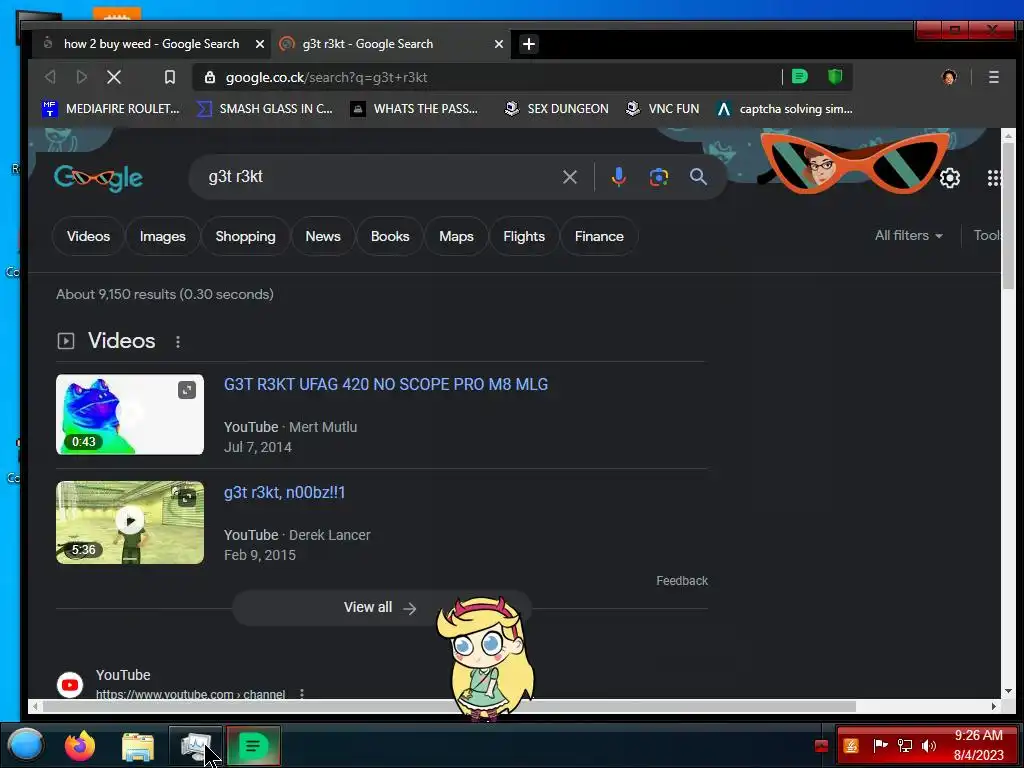Switch to 'how 2 buy weed' tab
This screenshot has height=768, width=1024.
152,44
